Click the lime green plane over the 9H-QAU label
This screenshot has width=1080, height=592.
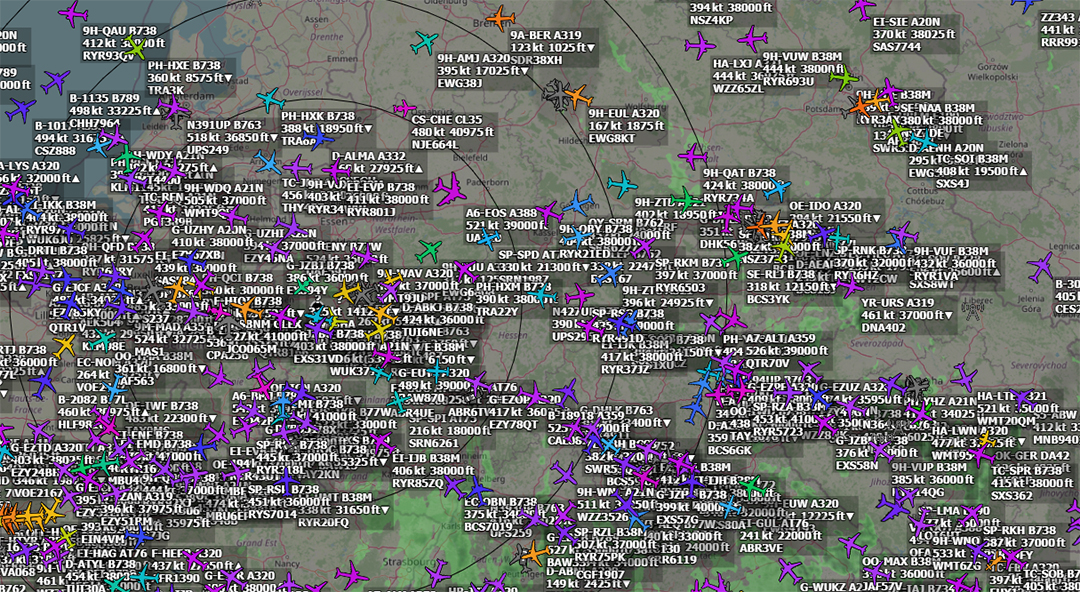(137, 46)
